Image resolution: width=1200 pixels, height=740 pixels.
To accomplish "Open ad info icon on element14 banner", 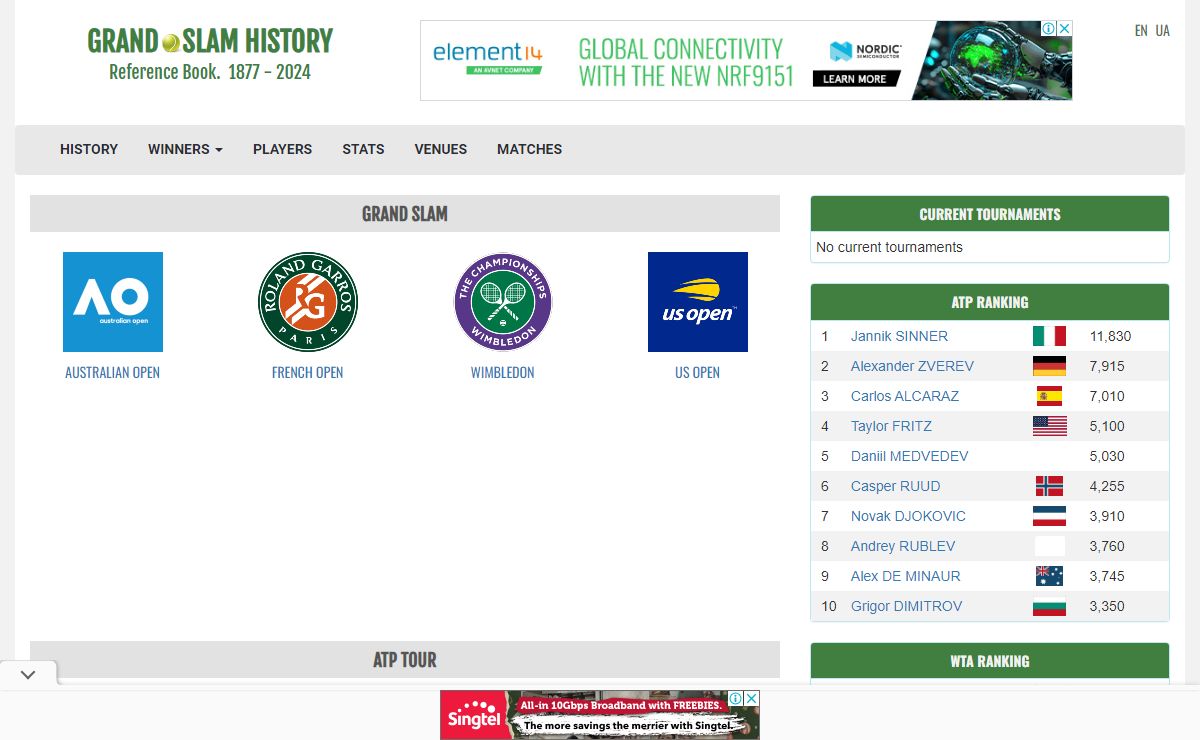I will point(1050,29).
